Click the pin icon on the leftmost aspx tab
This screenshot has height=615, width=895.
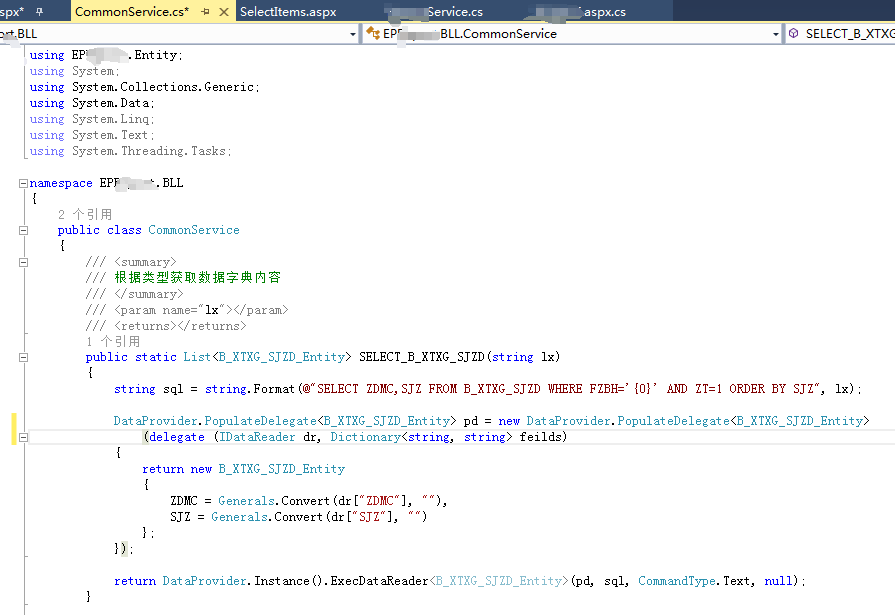coord(40,12)
